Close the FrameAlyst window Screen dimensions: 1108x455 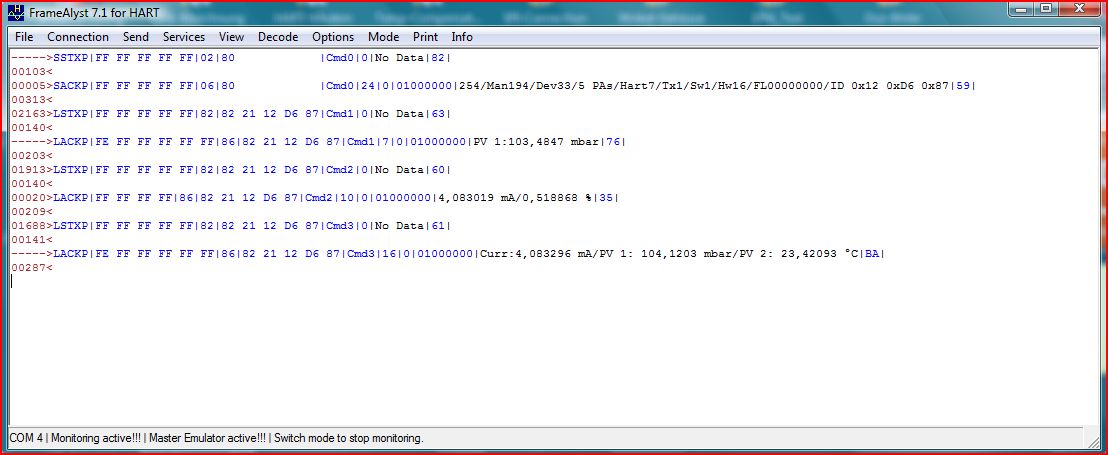[x=1080, y=9]
